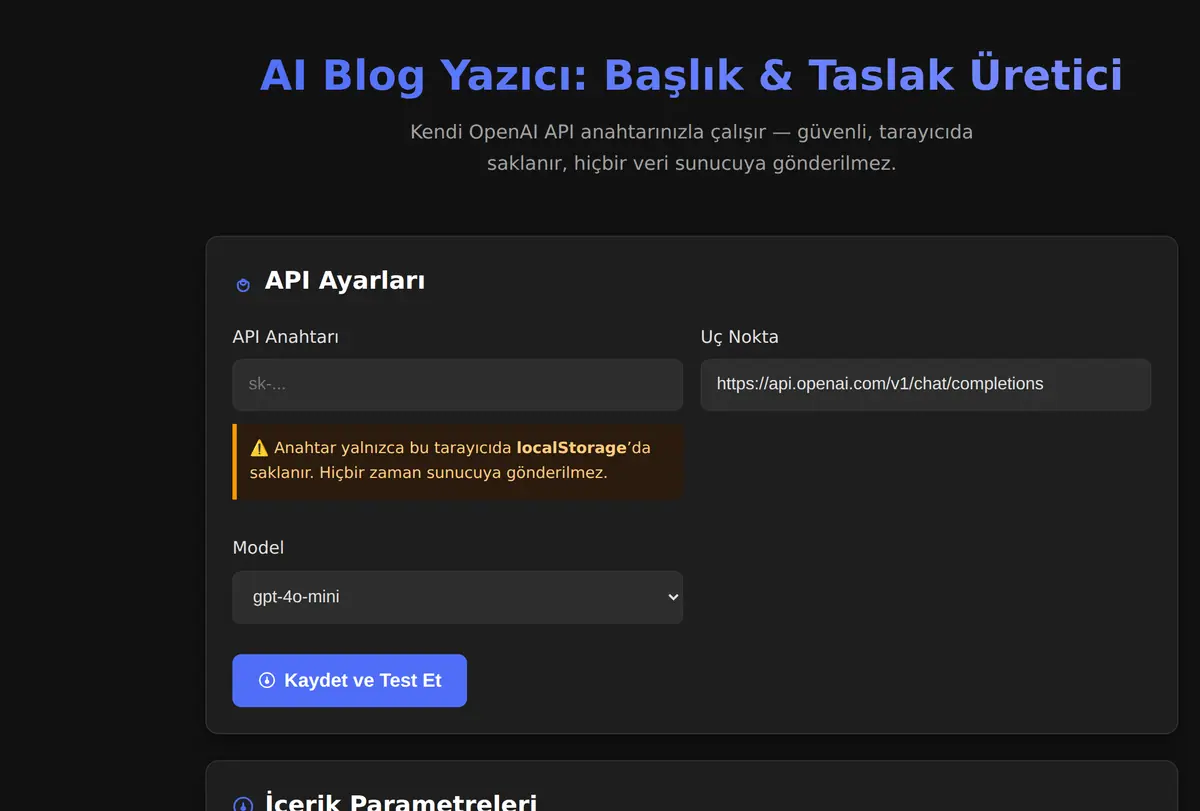Click the Kaydet ve Test Et button
Image resolution: width=1200 pixels, height=811 pixels.
pos(349,681)
